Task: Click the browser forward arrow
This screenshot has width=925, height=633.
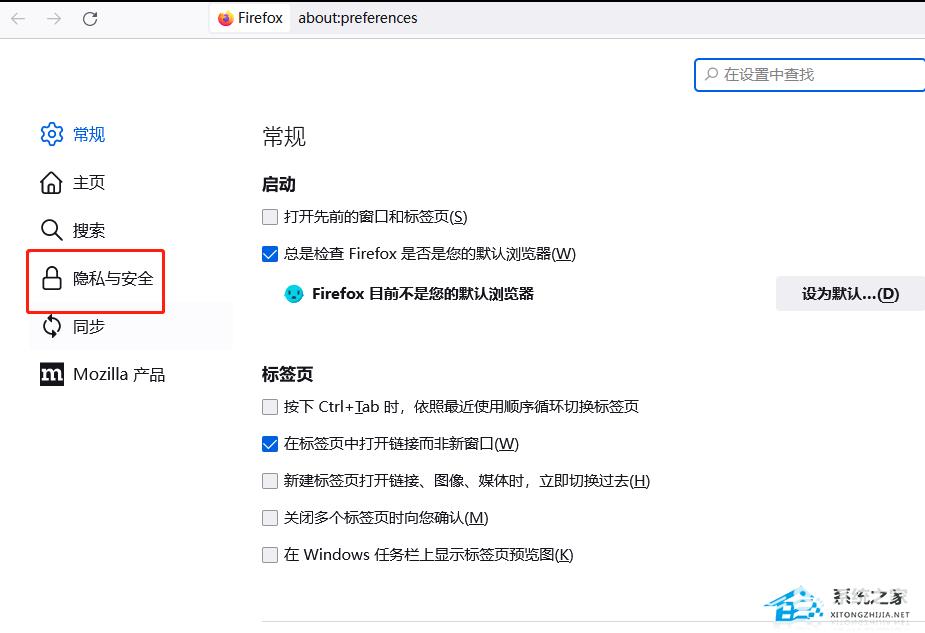Action: [x=54, y=19]
